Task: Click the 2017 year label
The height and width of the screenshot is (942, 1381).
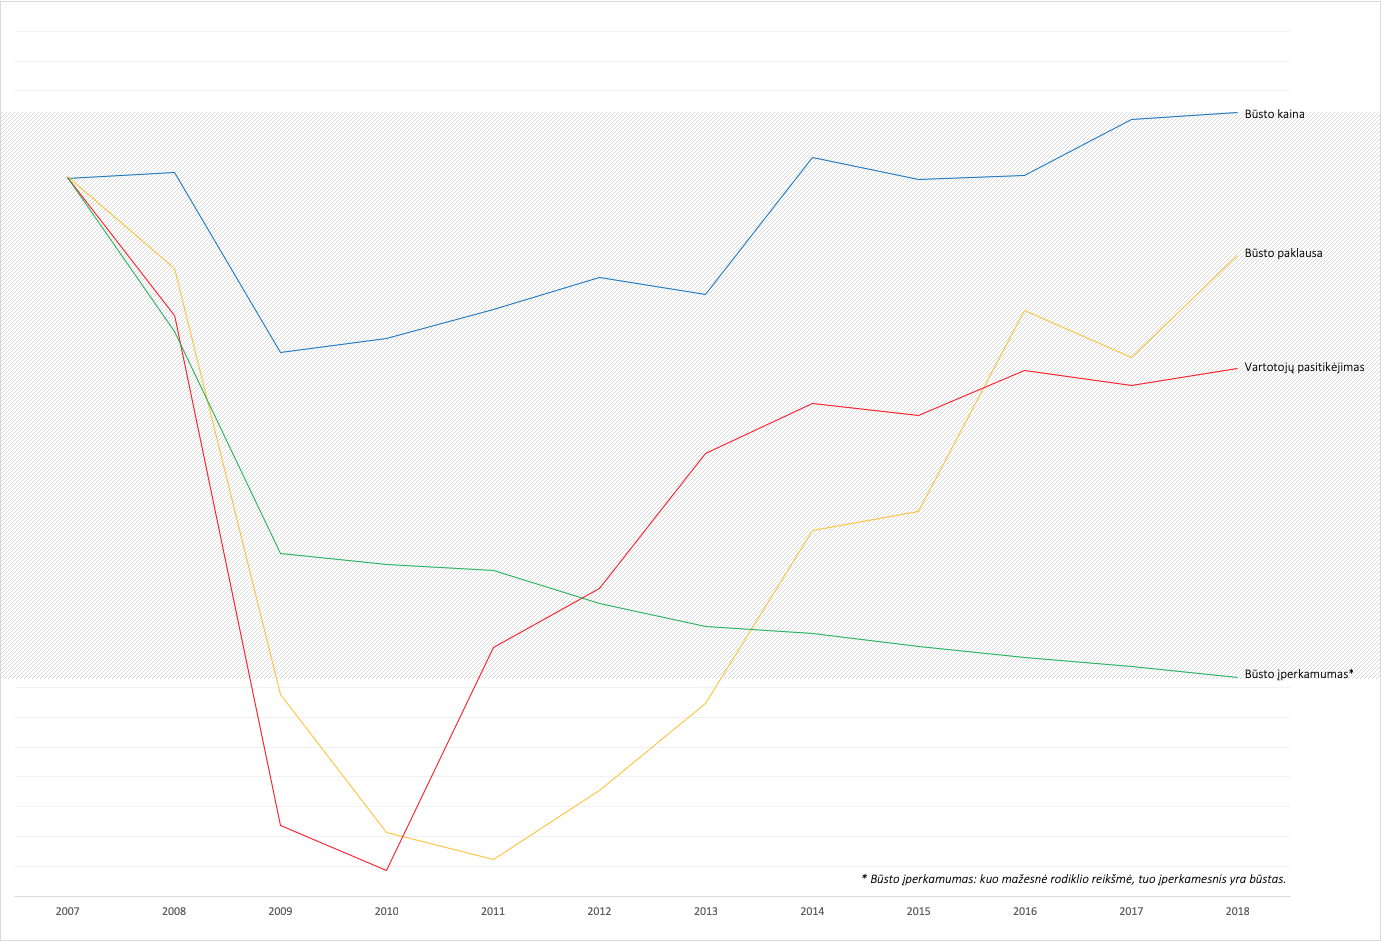Action: pos(1131,911)
